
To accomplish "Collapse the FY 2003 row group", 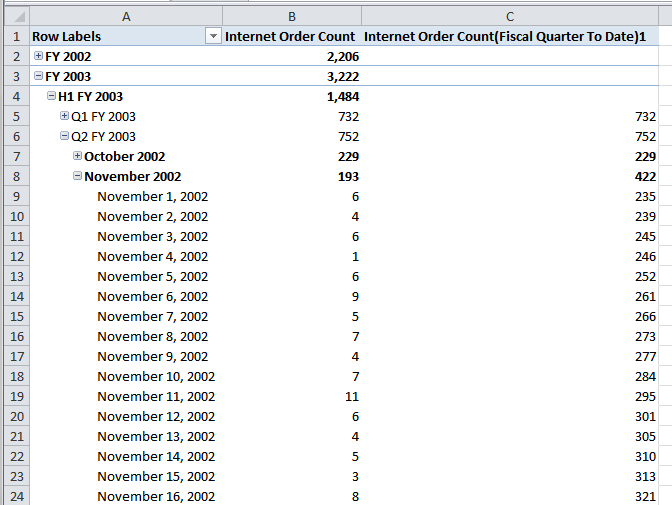I will 38,76.
